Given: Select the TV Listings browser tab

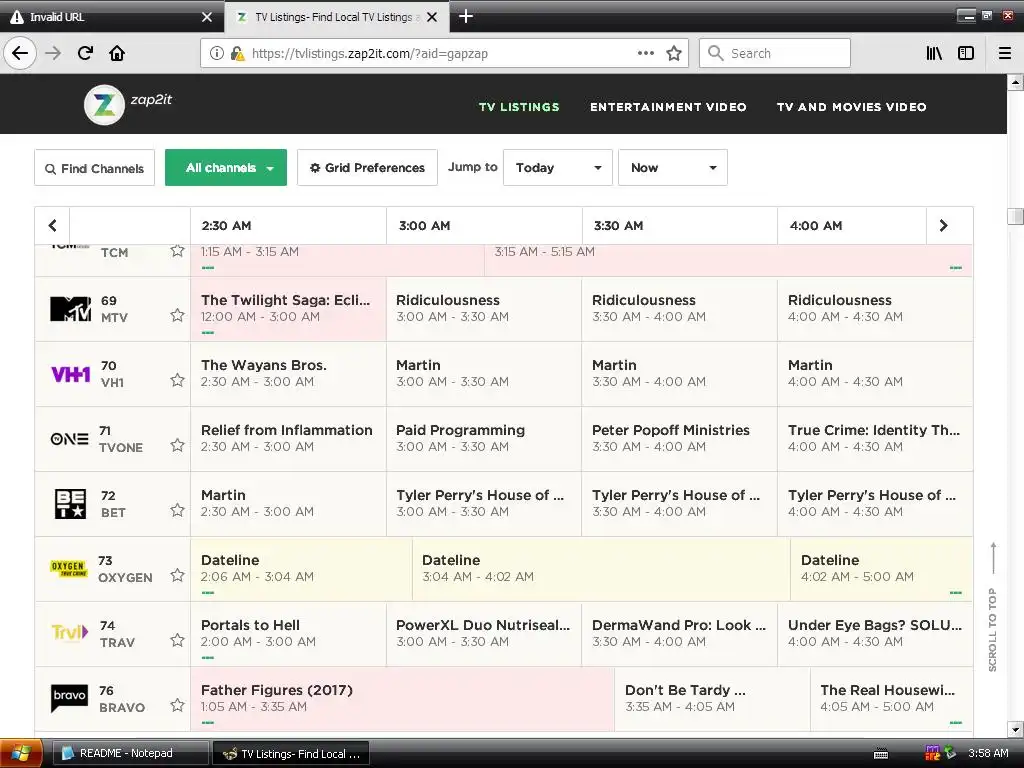Looking at the screenshot, I should (x=336, y=17).
